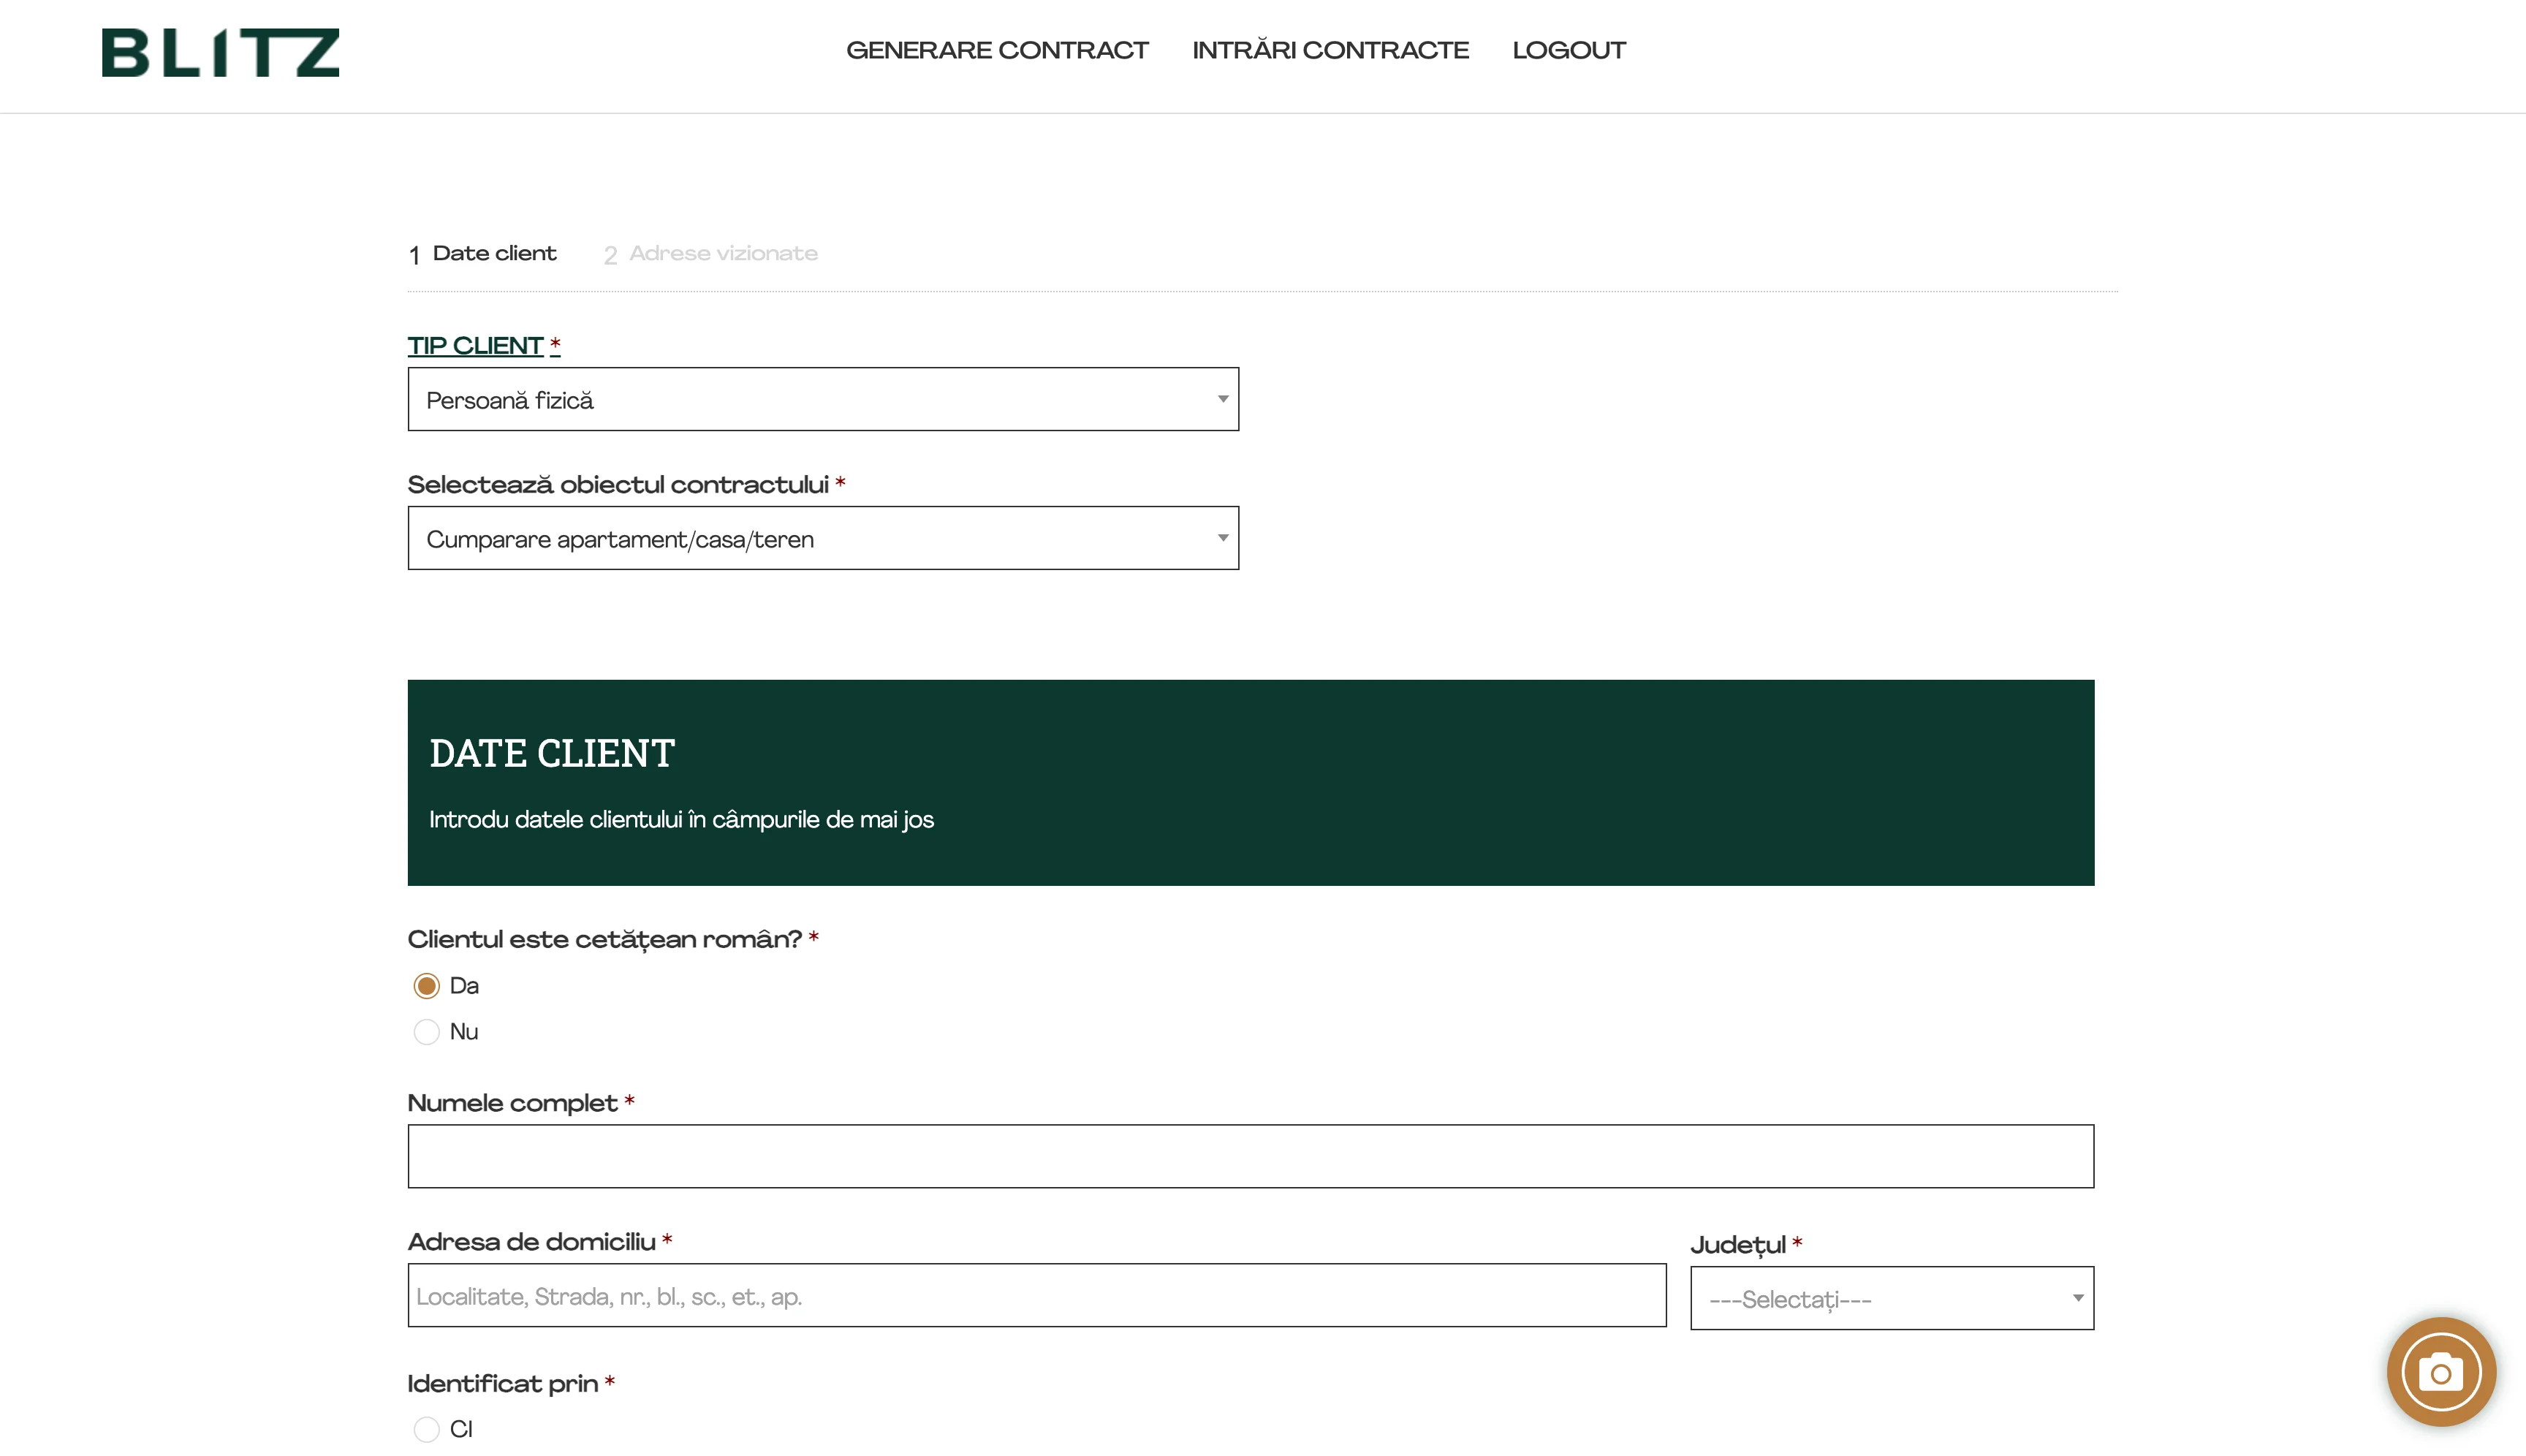This screenshot has height=1456, width=2526.
Task: Open the GENERARE CONTRACT menu item
Action: [x=998, y=50]
